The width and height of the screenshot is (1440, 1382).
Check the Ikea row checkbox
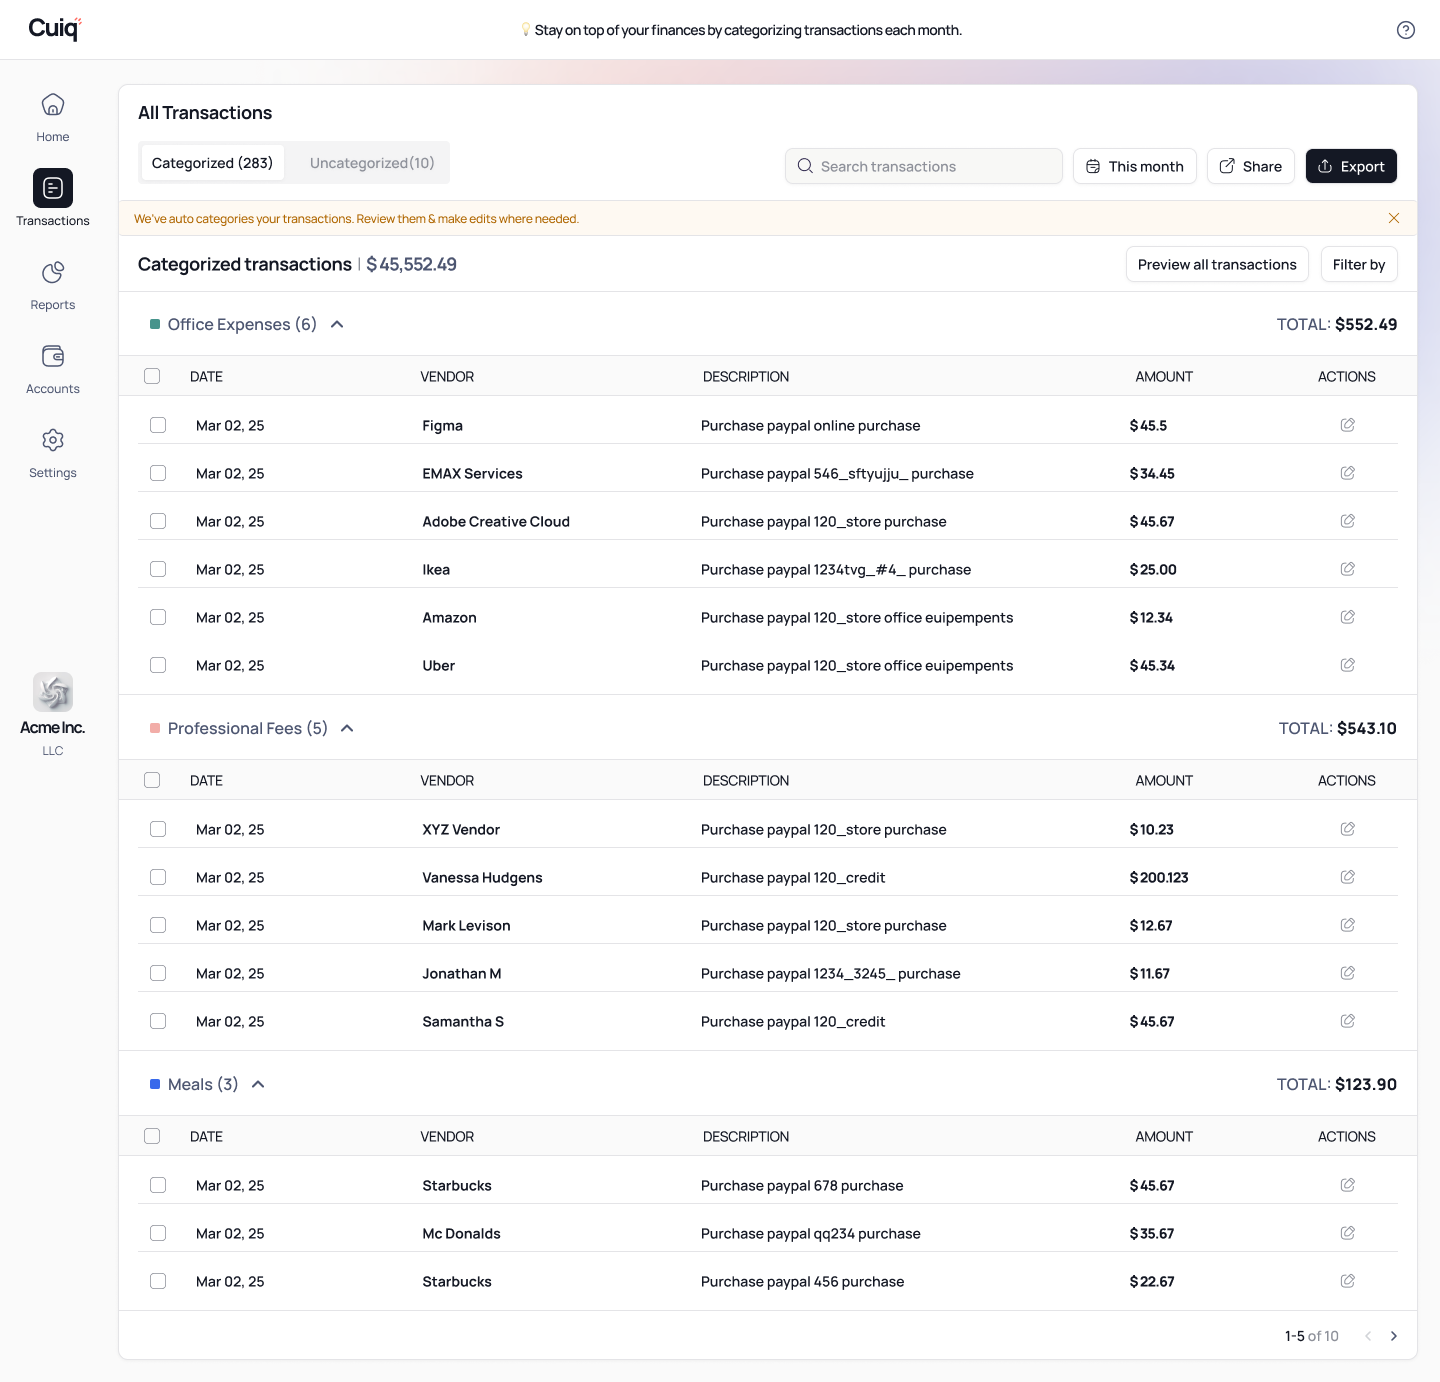click(x=158, y=569)
